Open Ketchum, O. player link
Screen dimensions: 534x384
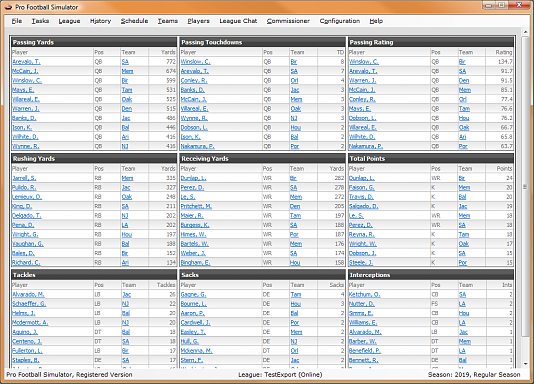pos(364,294)
